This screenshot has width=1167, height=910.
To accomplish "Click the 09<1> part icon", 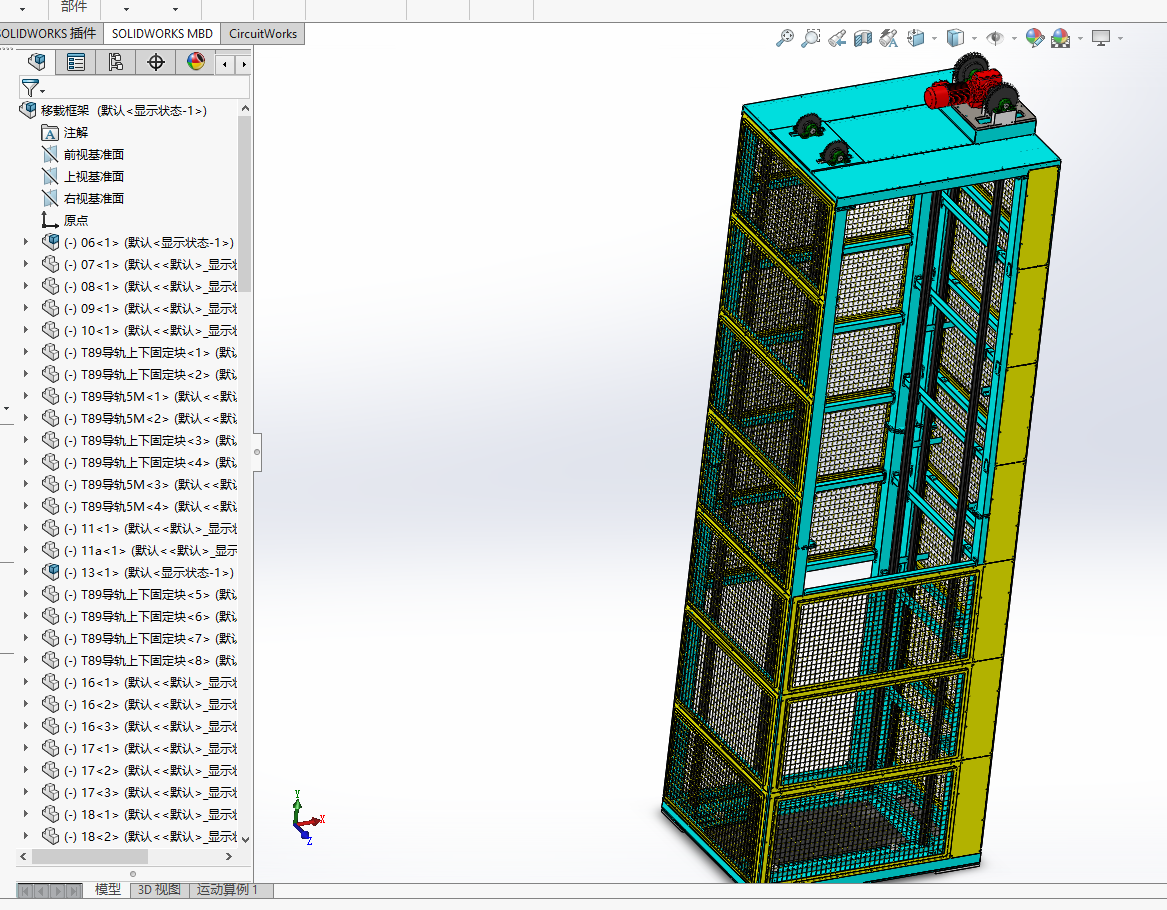I will pyautogui.click(x=51, y=308).
